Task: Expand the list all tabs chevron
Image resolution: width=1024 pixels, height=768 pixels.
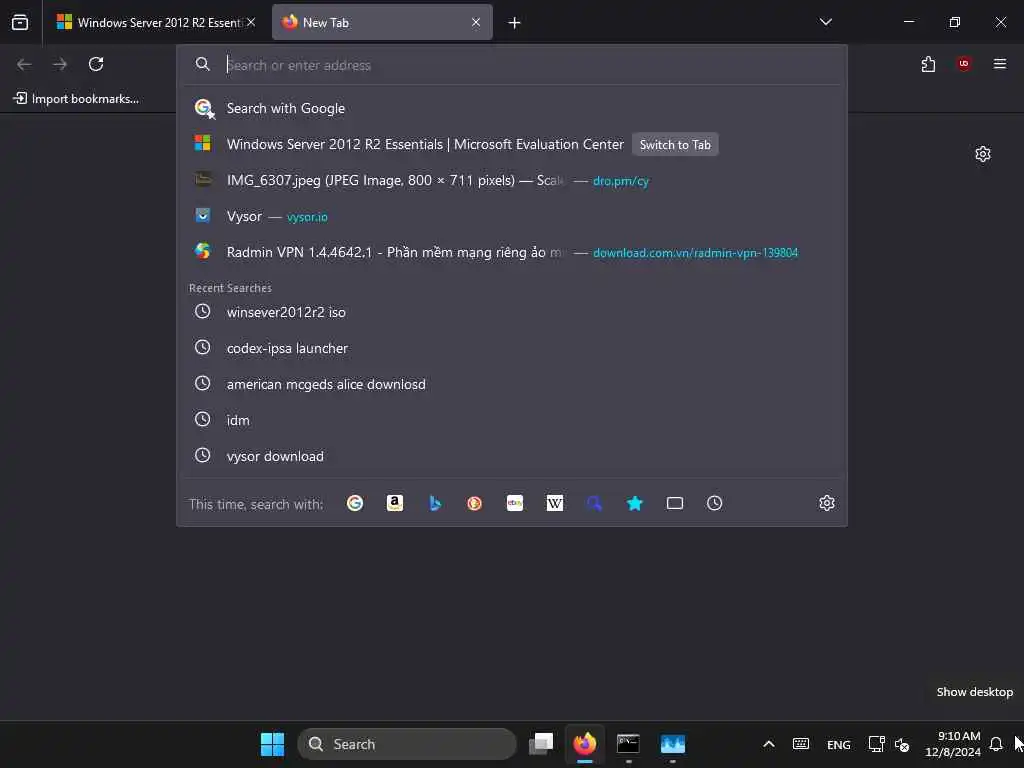Action: [825, 22]
